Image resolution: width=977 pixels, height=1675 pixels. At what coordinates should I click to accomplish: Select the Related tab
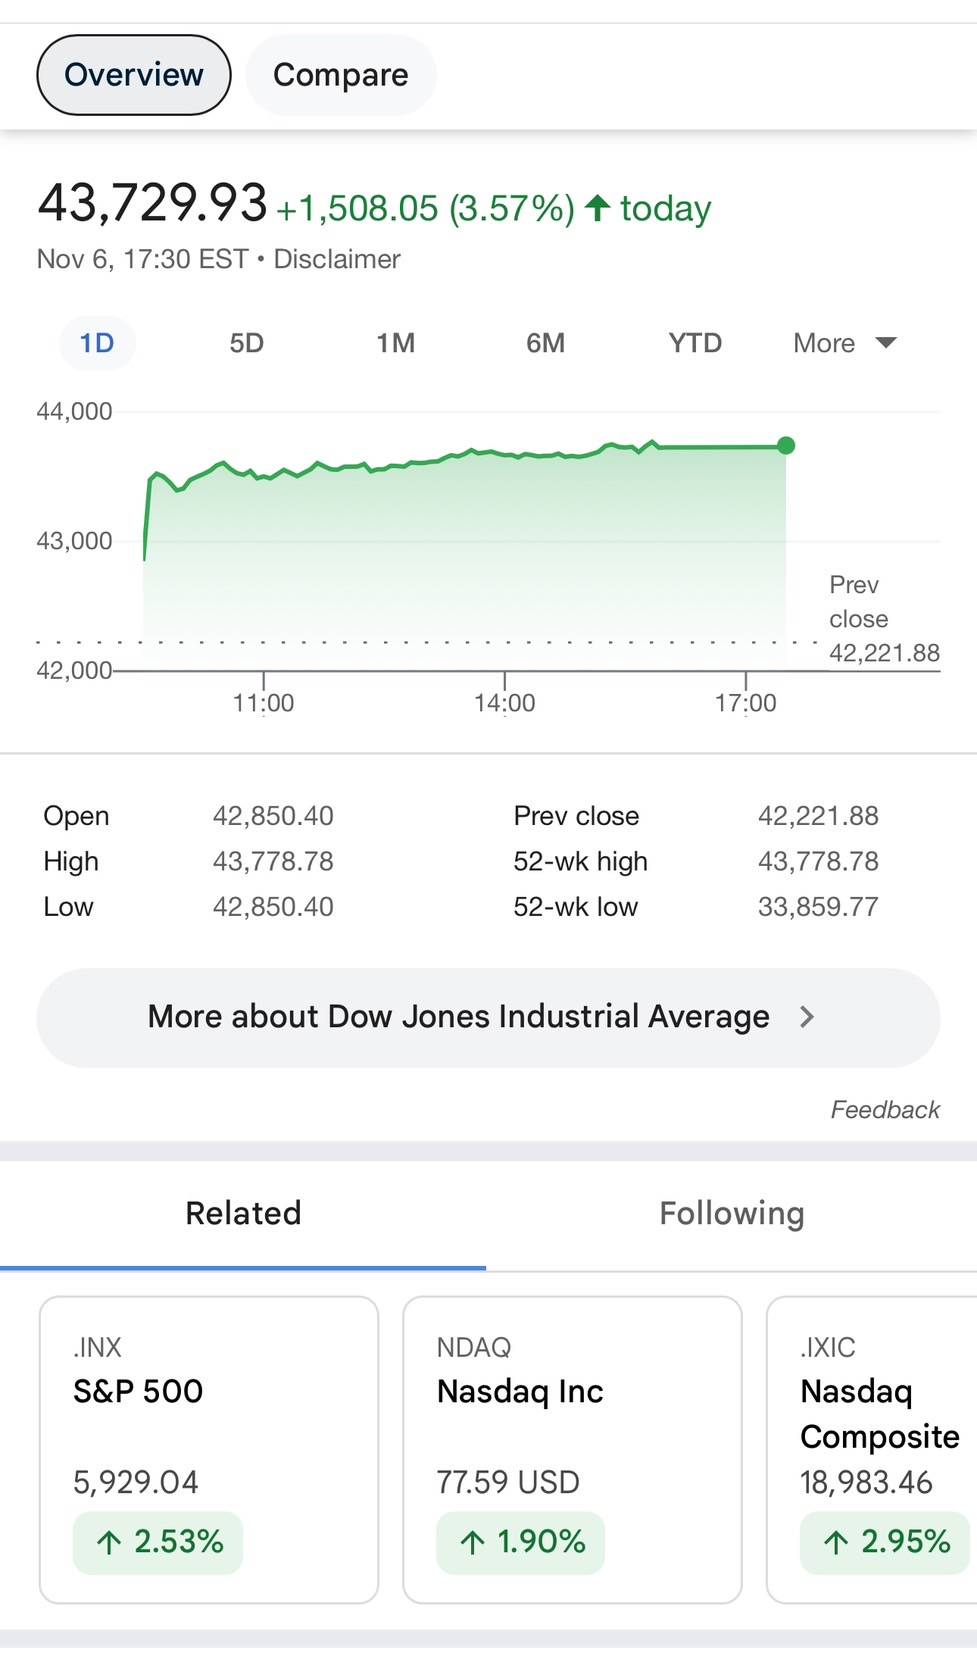coord(243,1213)
